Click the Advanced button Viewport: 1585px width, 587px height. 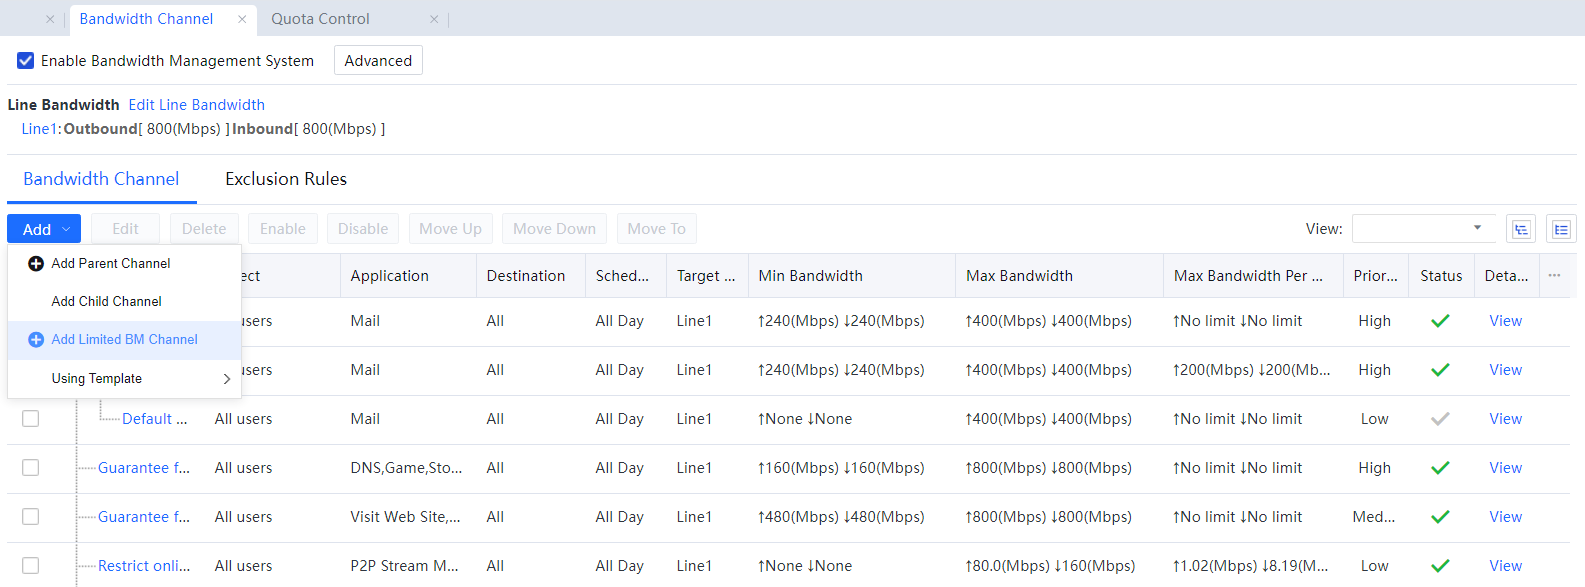tap(378, 61)
